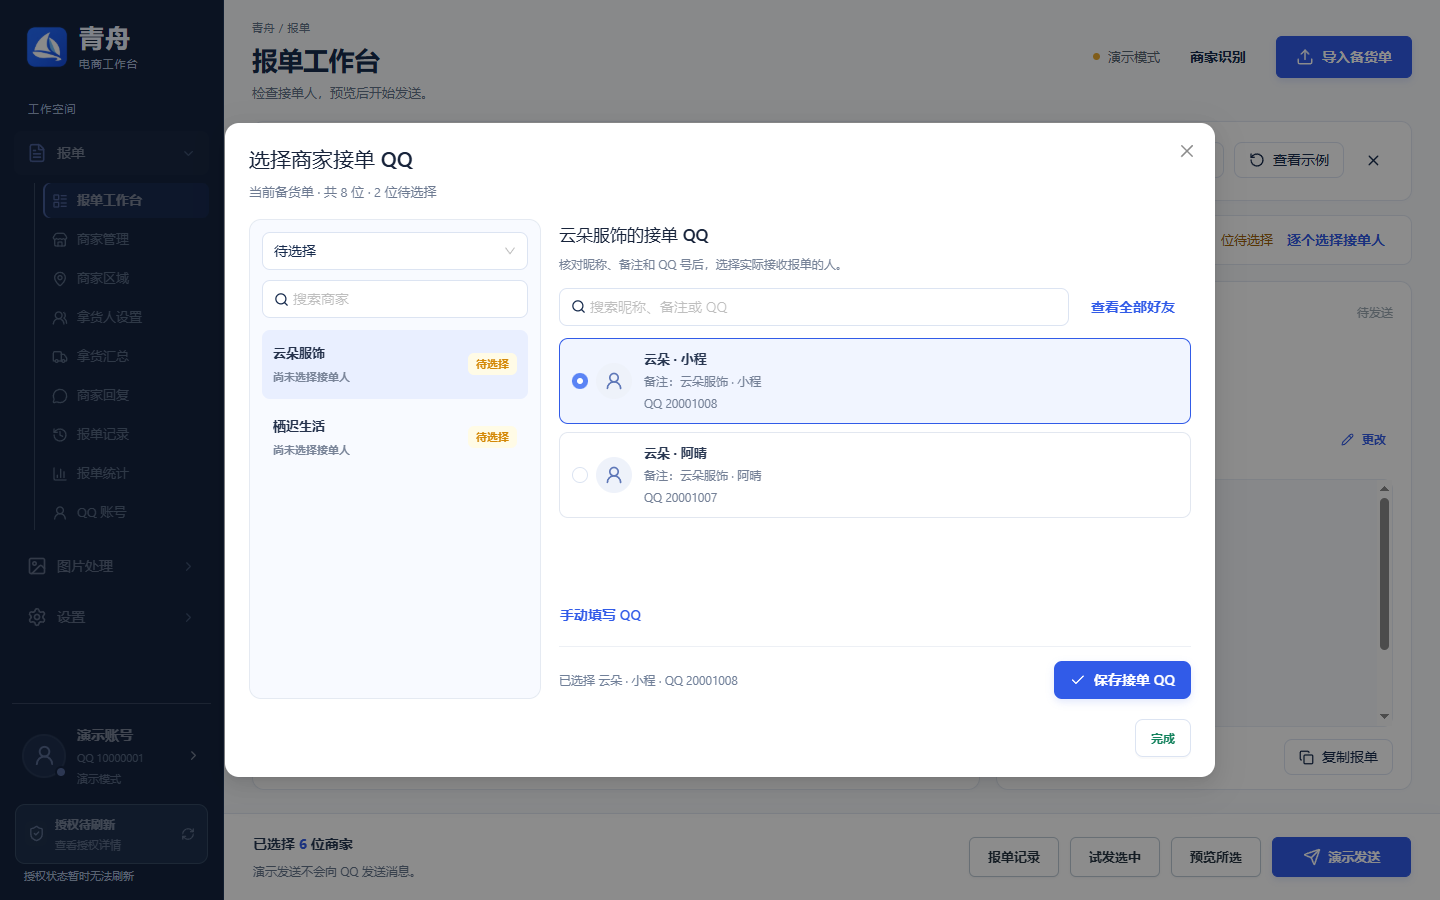Click the avatar icon of 云朵 · 阿晴

(x=614, y=475)
